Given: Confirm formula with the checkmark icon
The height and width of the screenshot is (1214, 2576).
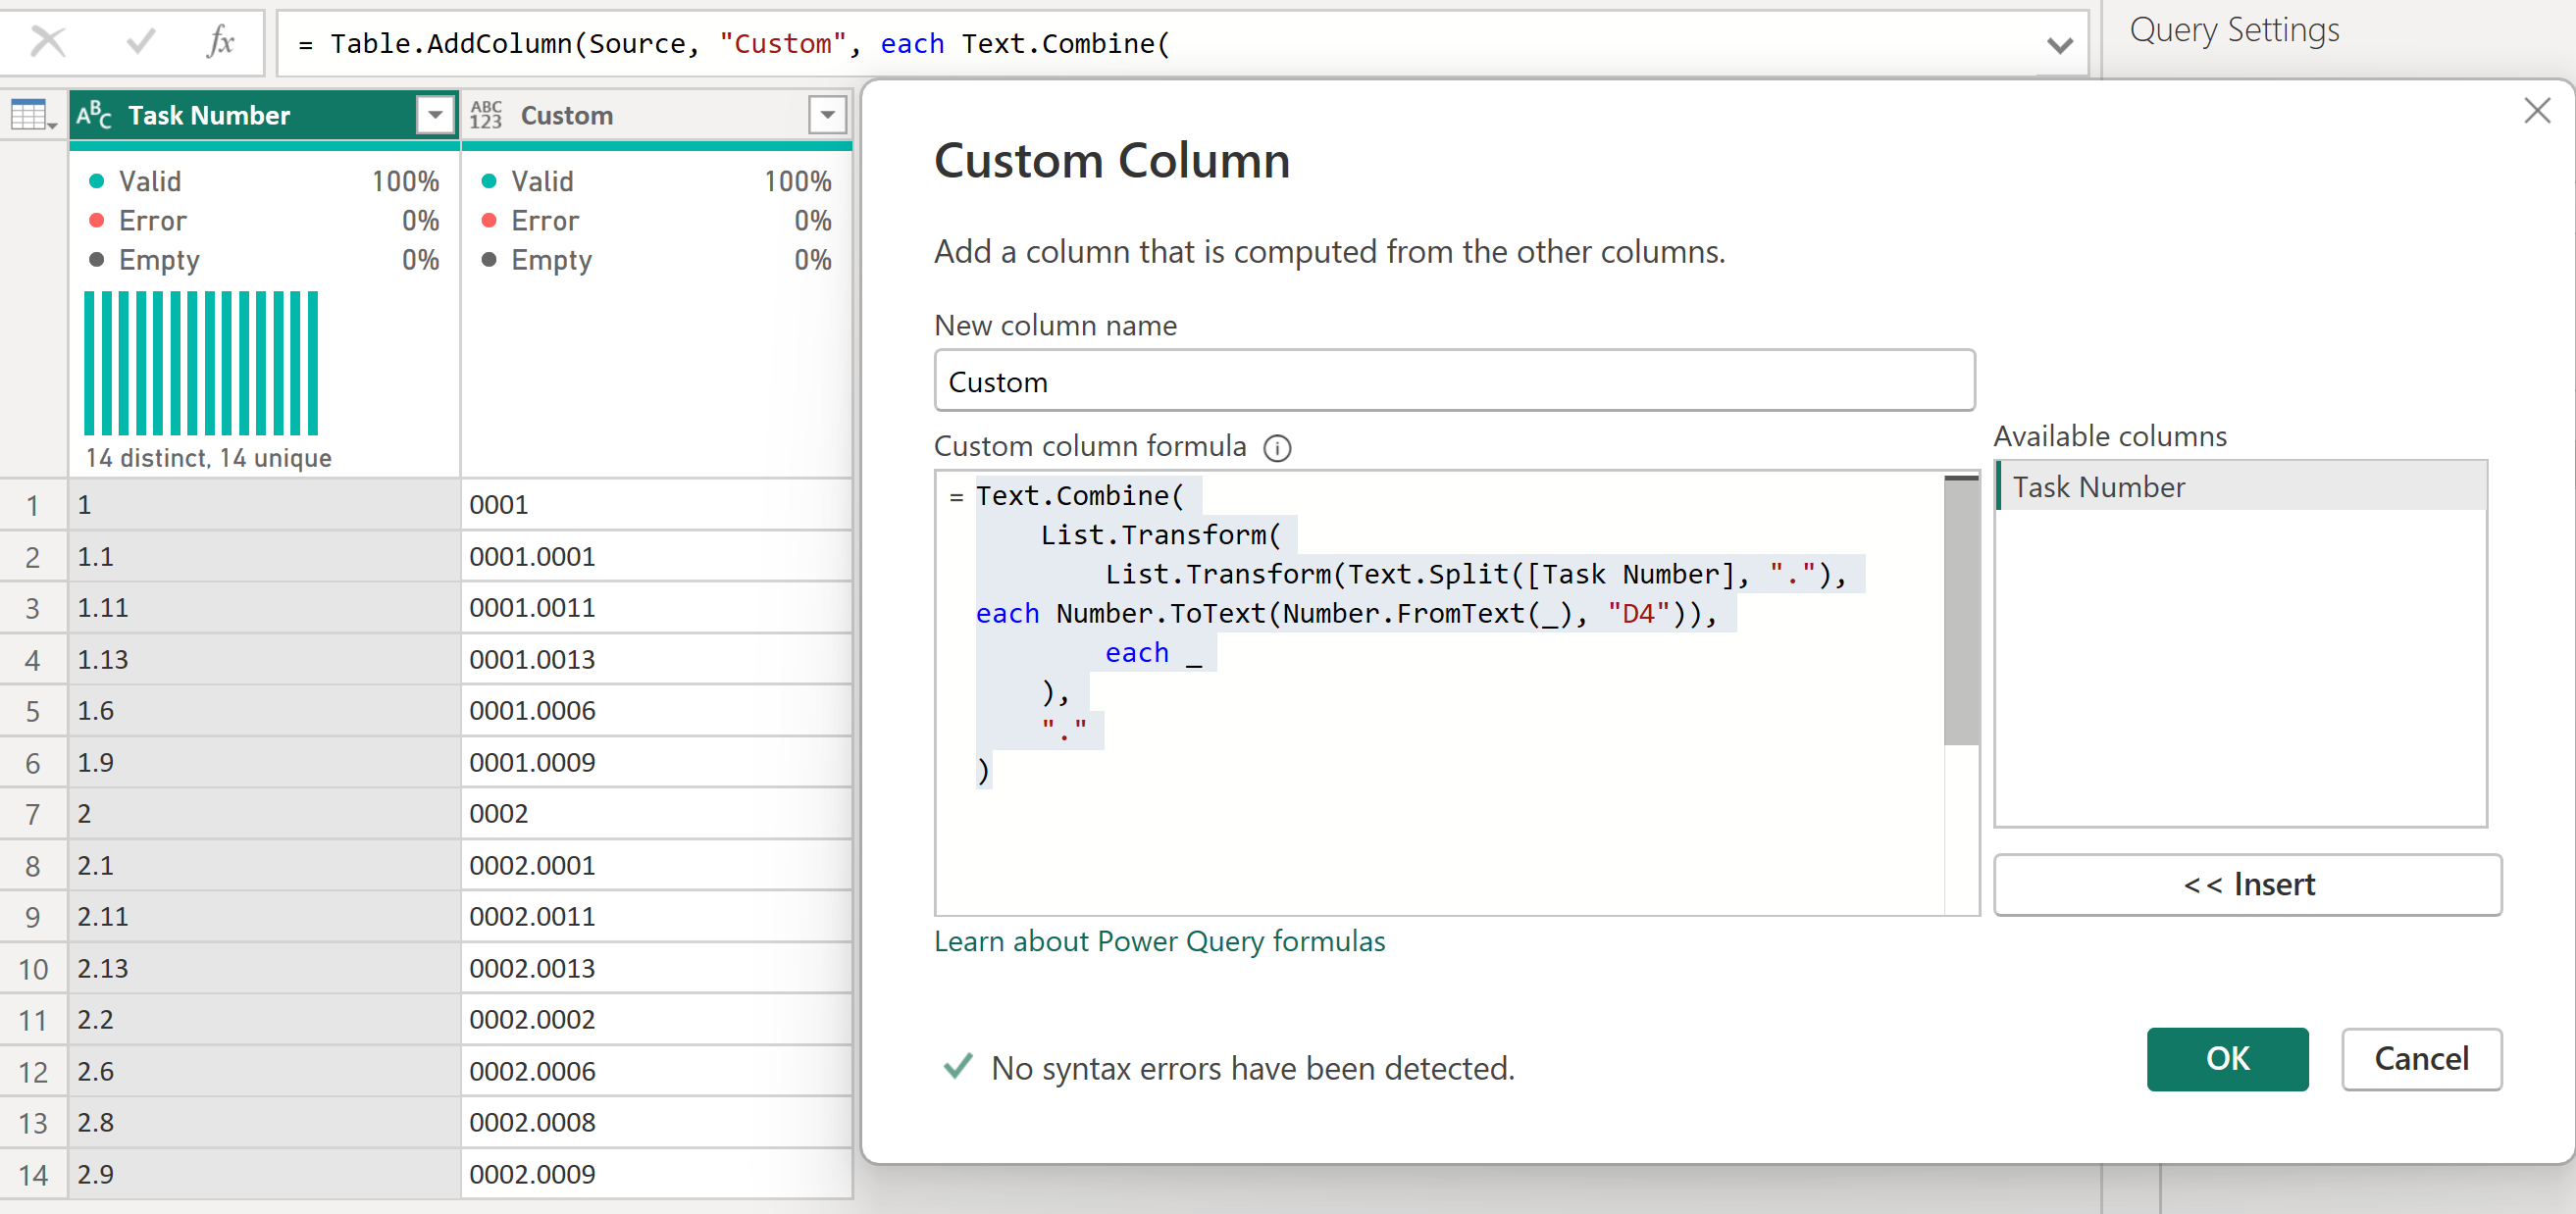Looking at the screenshot, I should [x=141, y=42].
